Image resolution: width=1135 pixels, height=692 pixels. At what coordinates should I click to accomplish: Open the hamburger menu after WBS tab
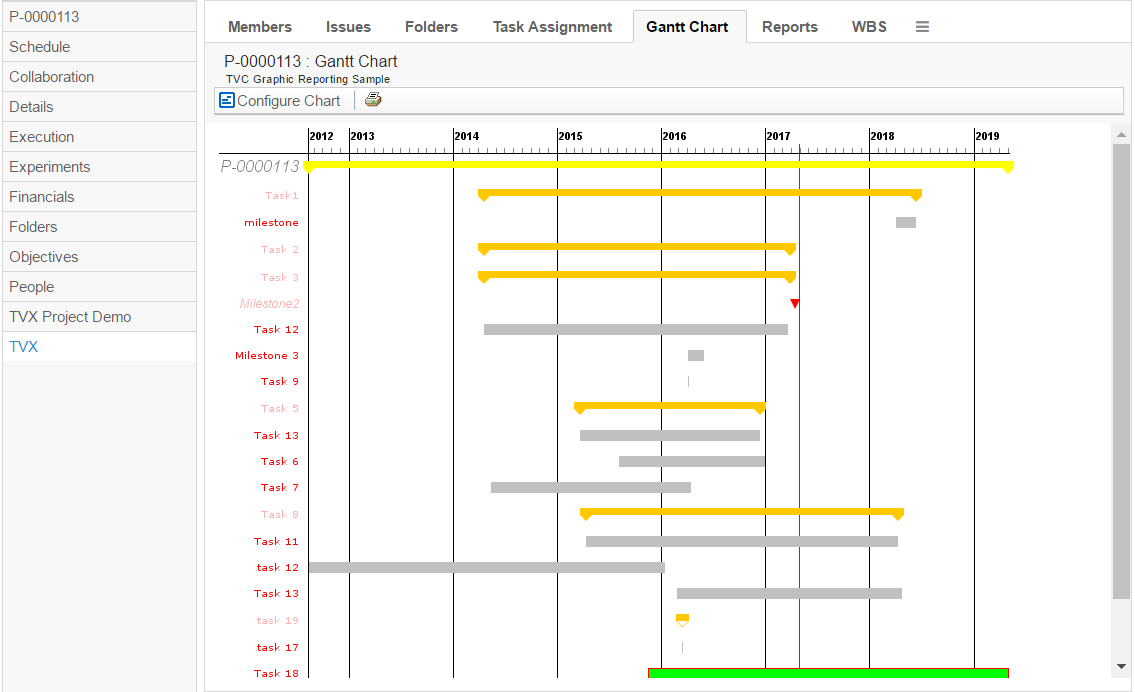pyautogui.click(x=922, y=27)
